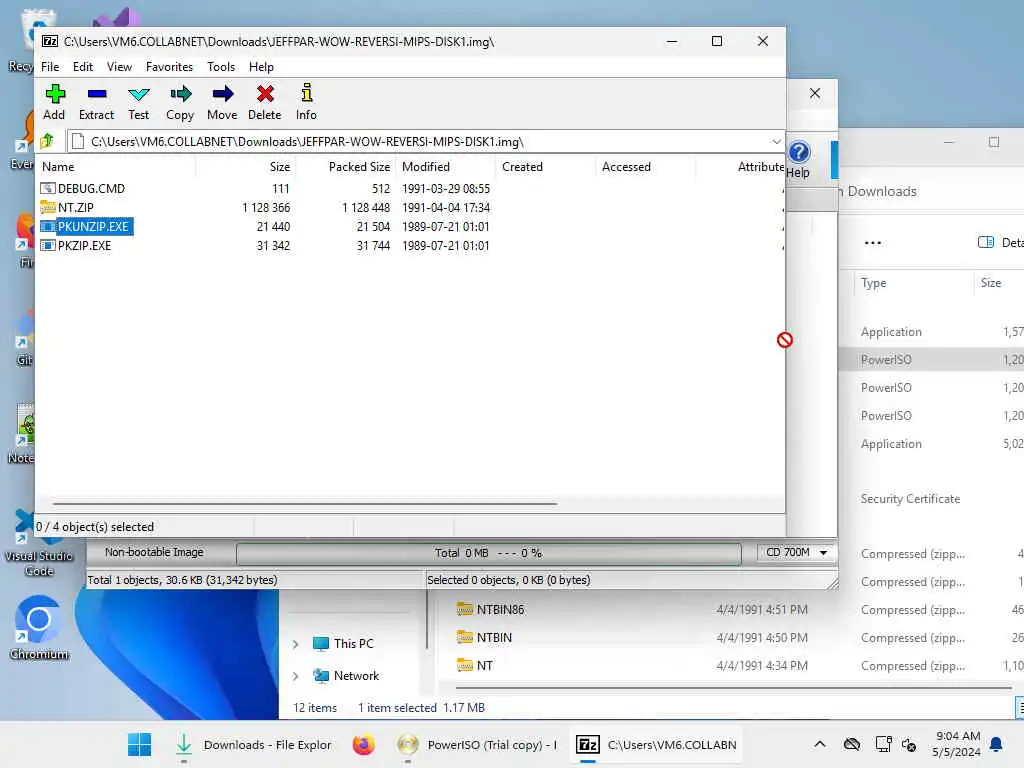Click the 7-Zip address path field
The width and height of the screenshot is (1024, 768).
click(x=424, y=142)
